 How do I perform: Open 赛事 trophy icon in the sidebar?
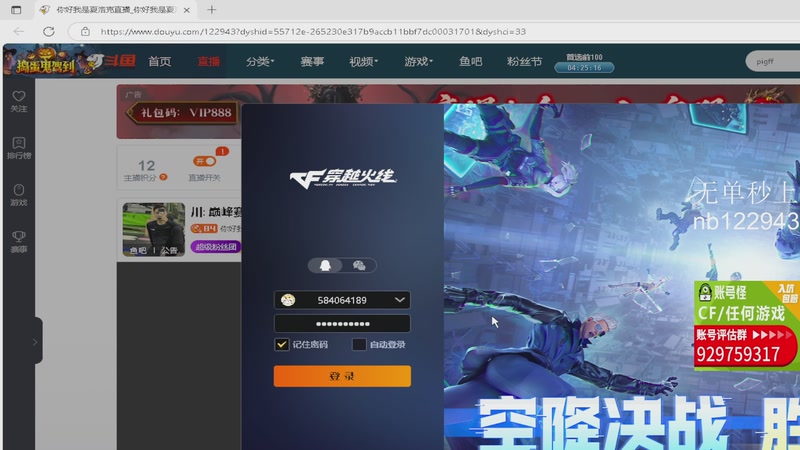click(19, 242)
